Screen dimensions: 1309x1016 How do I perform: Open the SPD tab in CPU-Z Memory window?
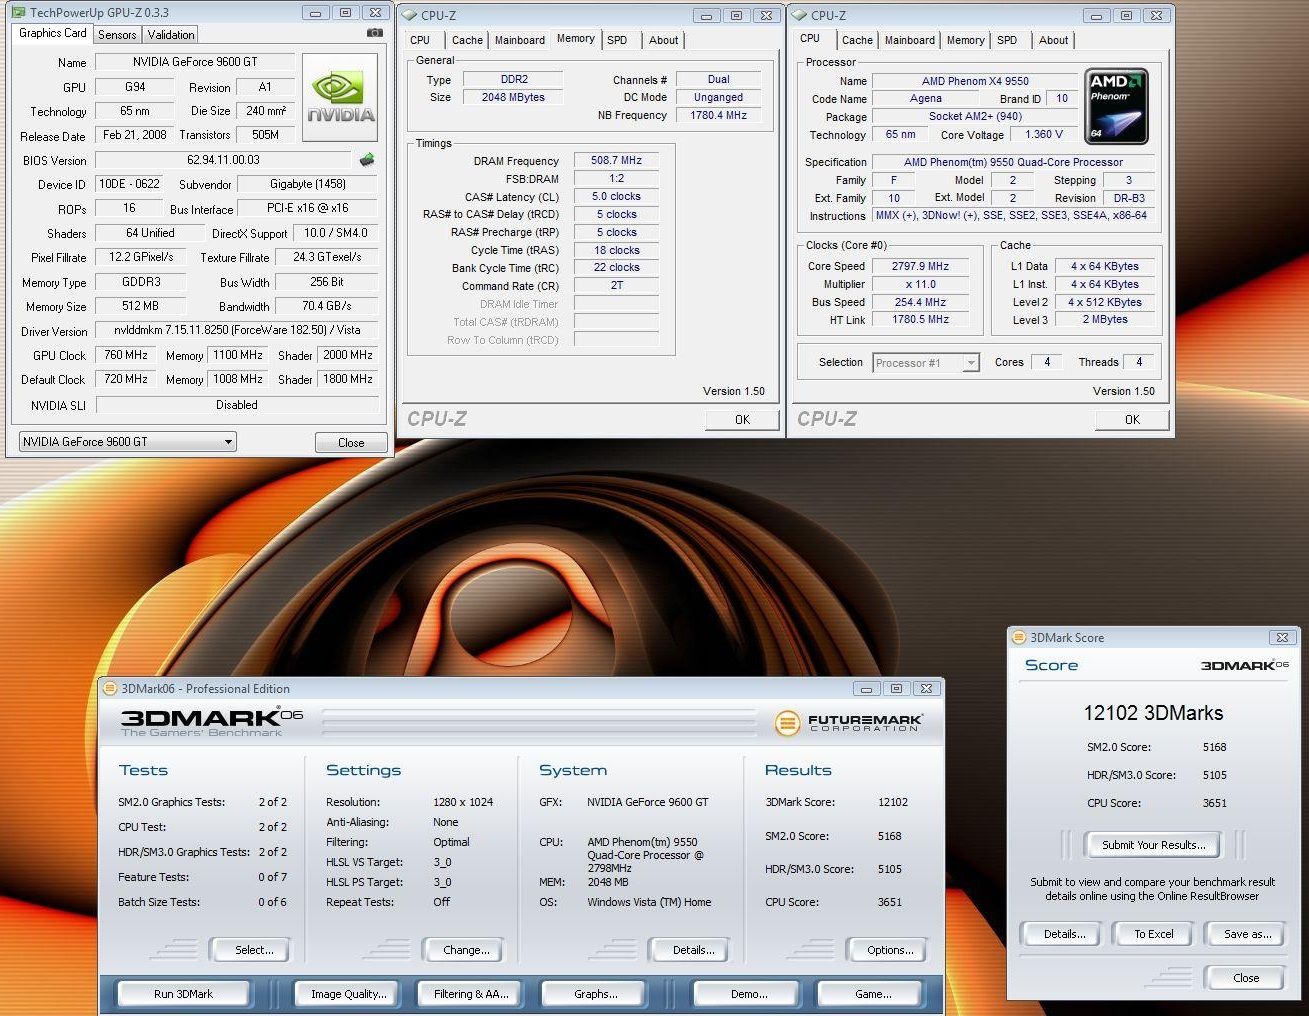click(617, 40)
